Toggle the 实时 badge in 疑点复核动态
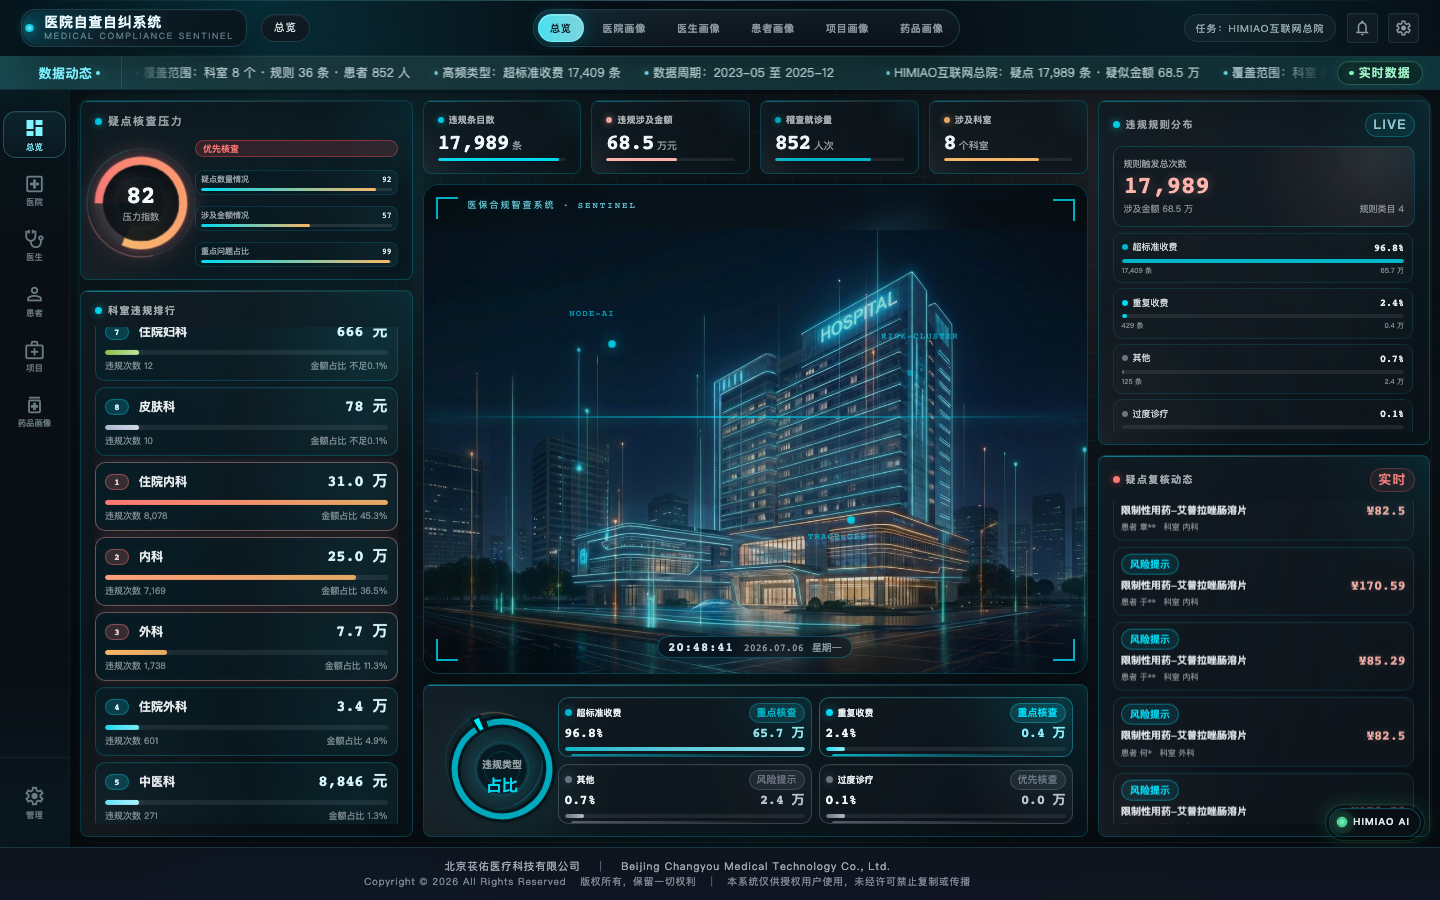1440x900 pixels. (1391, 480)
